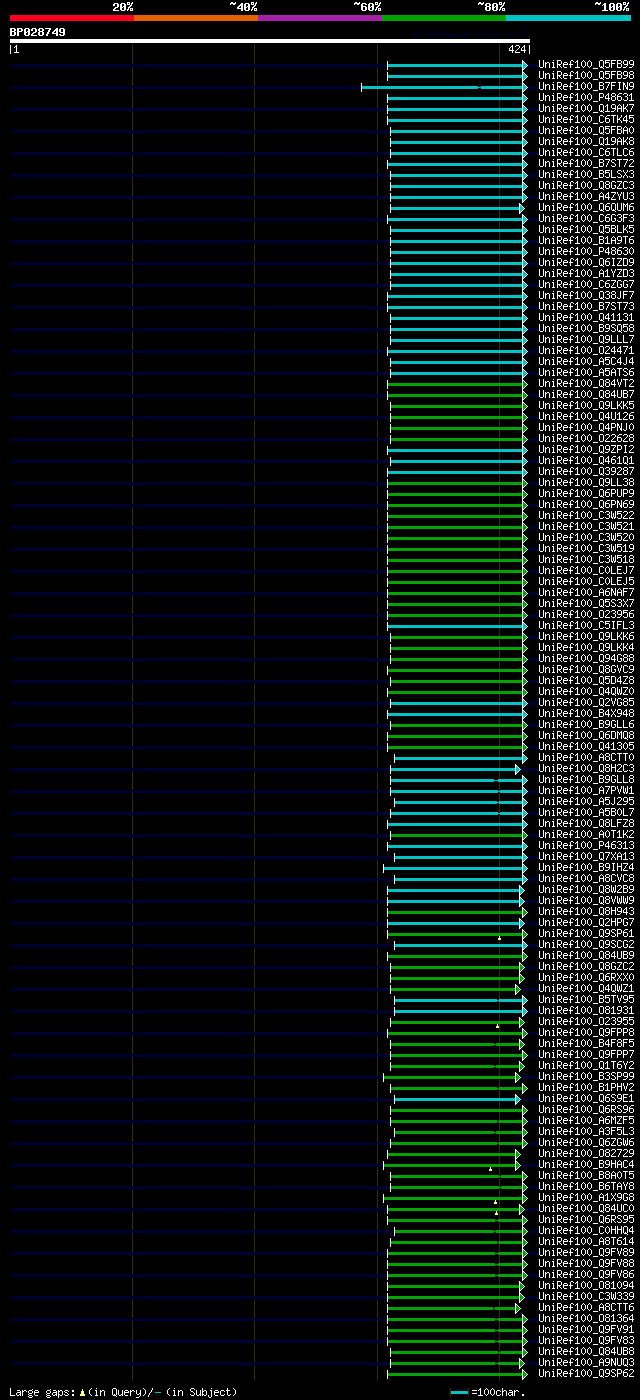Screen dimensions: 640x1400
Task: Open UniRef100_P48631 hit label
Action: point(586,97)
